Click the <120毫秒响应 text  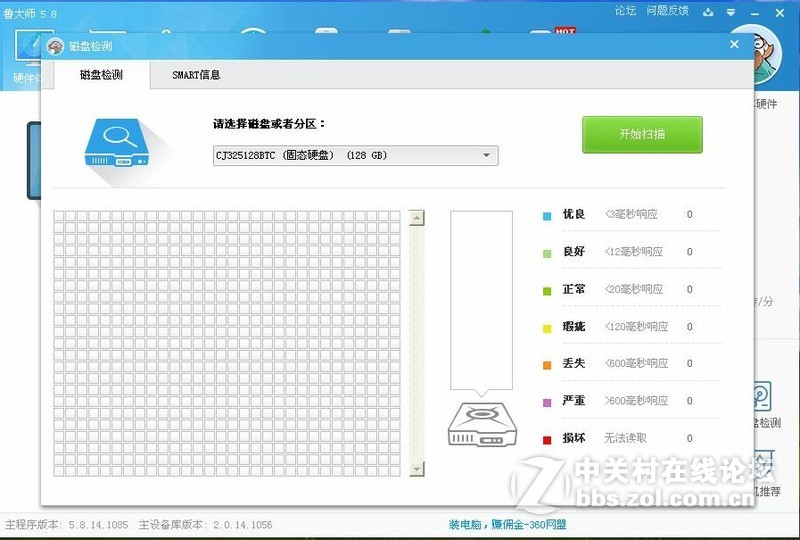coord(636,326)
